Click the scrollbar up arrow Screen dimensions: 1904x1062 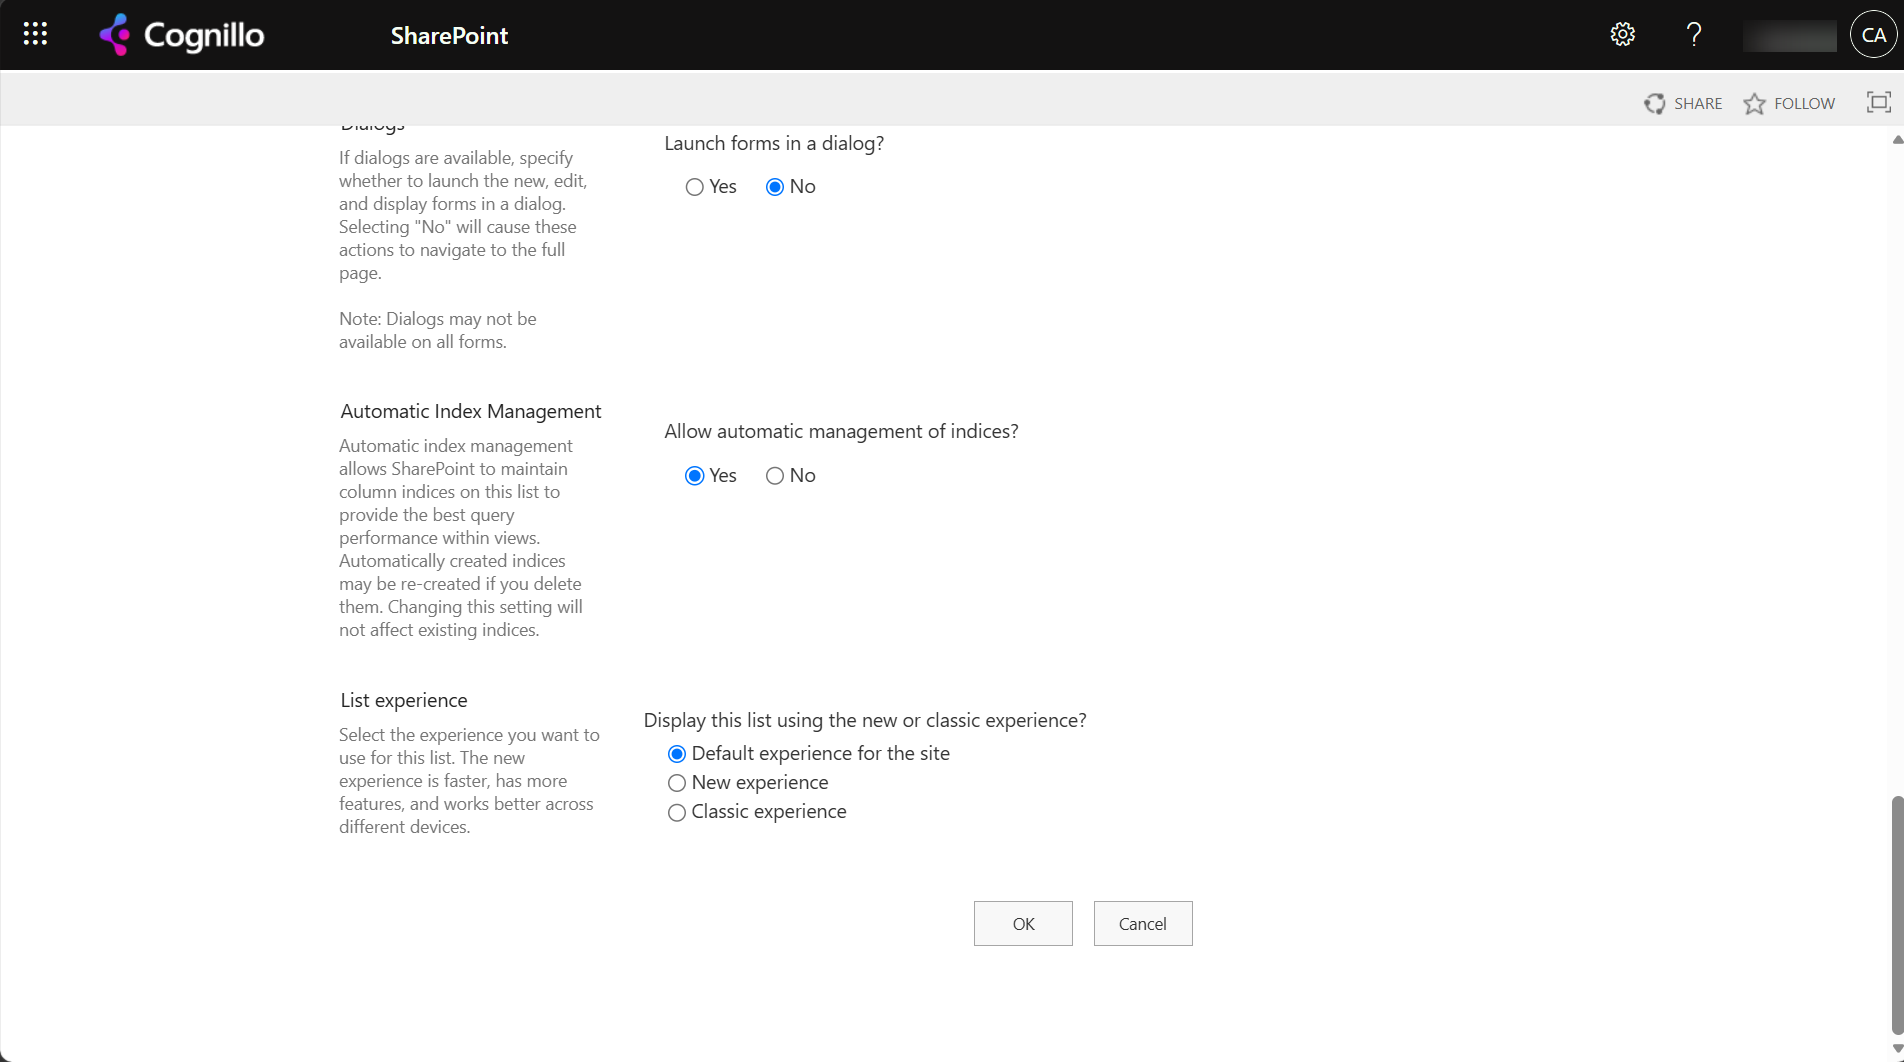1897,140
